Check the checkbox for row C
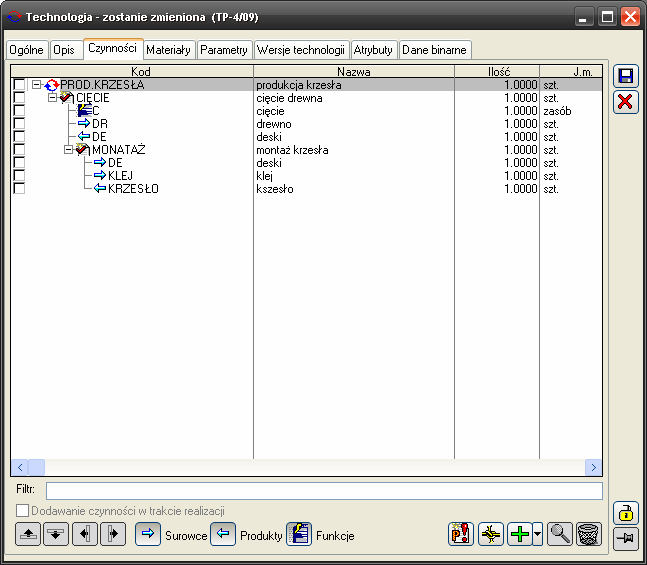The width and height of the screenshot is (647, 565). pos(19,110)
